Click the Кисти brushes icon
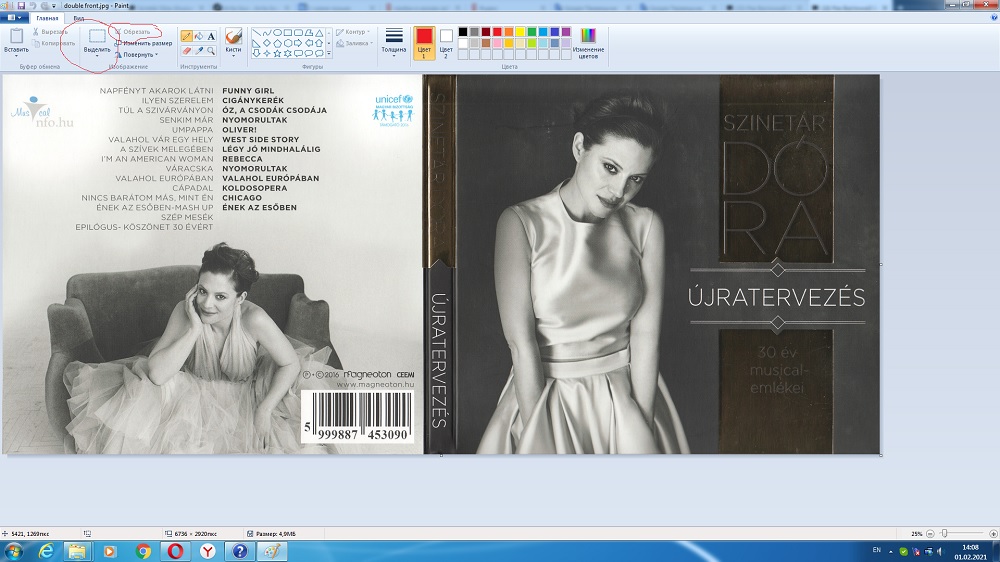 click(233, 36)
